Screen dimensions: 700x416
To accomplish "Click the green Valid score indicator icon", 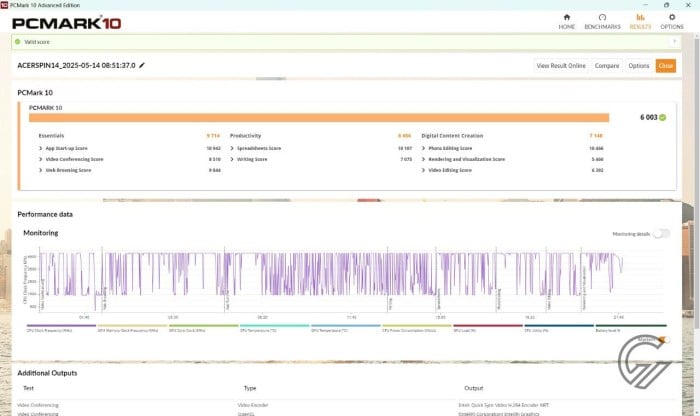I will (17, 42).
